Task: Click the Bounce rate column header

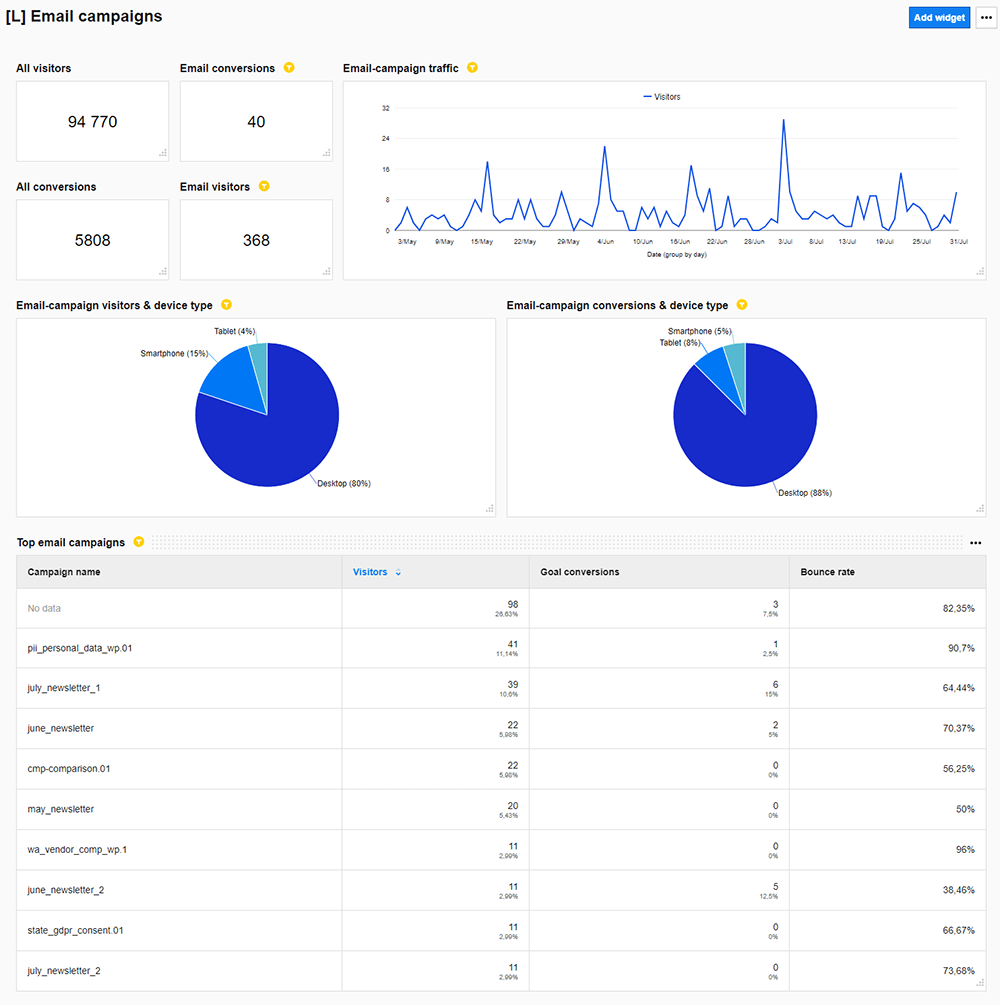Action: pos(827,572)
